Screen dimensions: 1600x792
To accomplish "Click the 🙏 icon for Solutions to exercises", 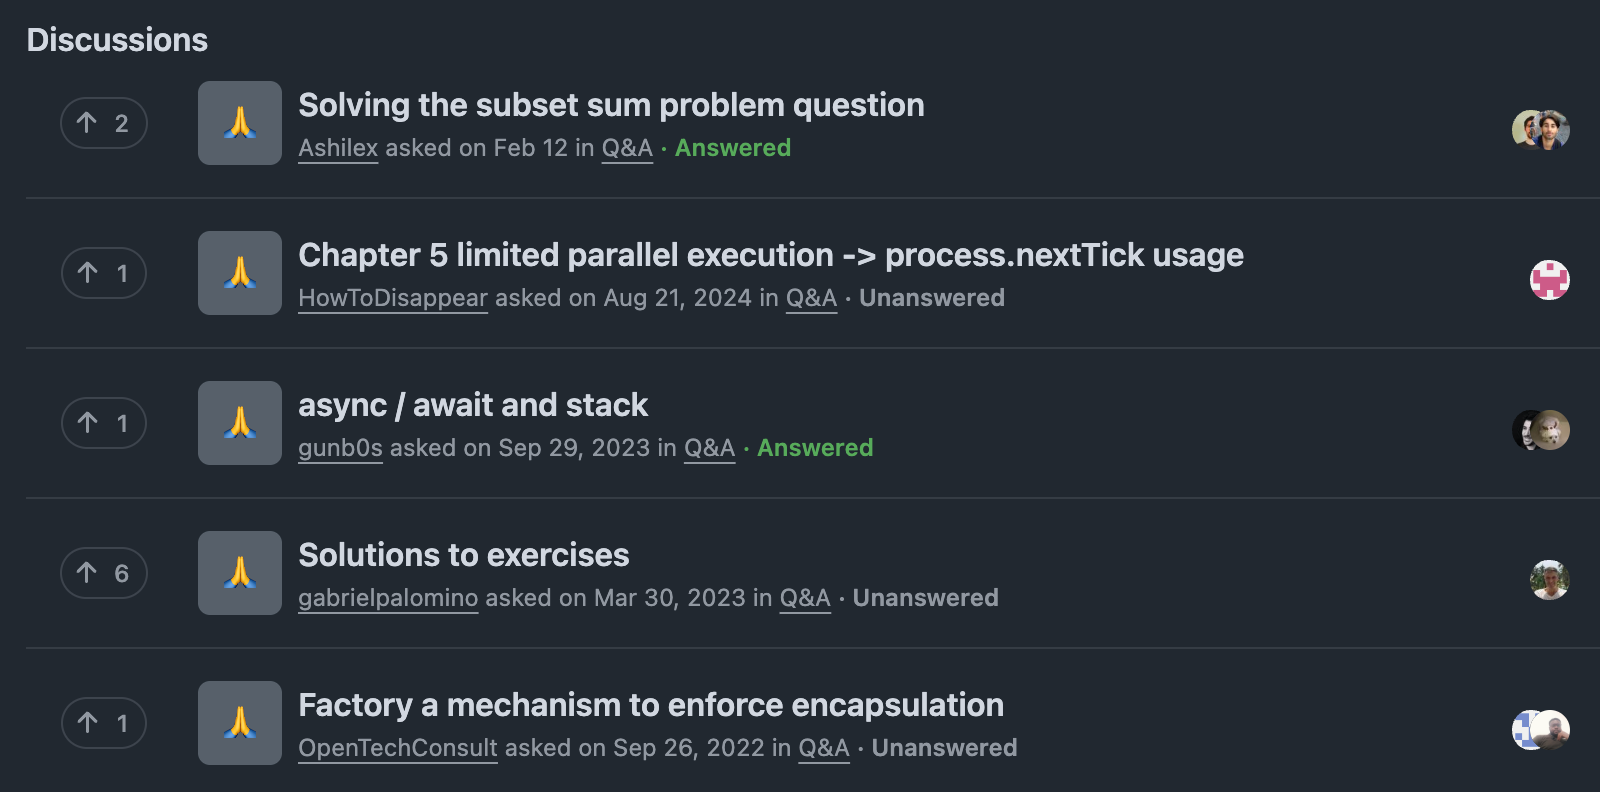I will [239, 573].
